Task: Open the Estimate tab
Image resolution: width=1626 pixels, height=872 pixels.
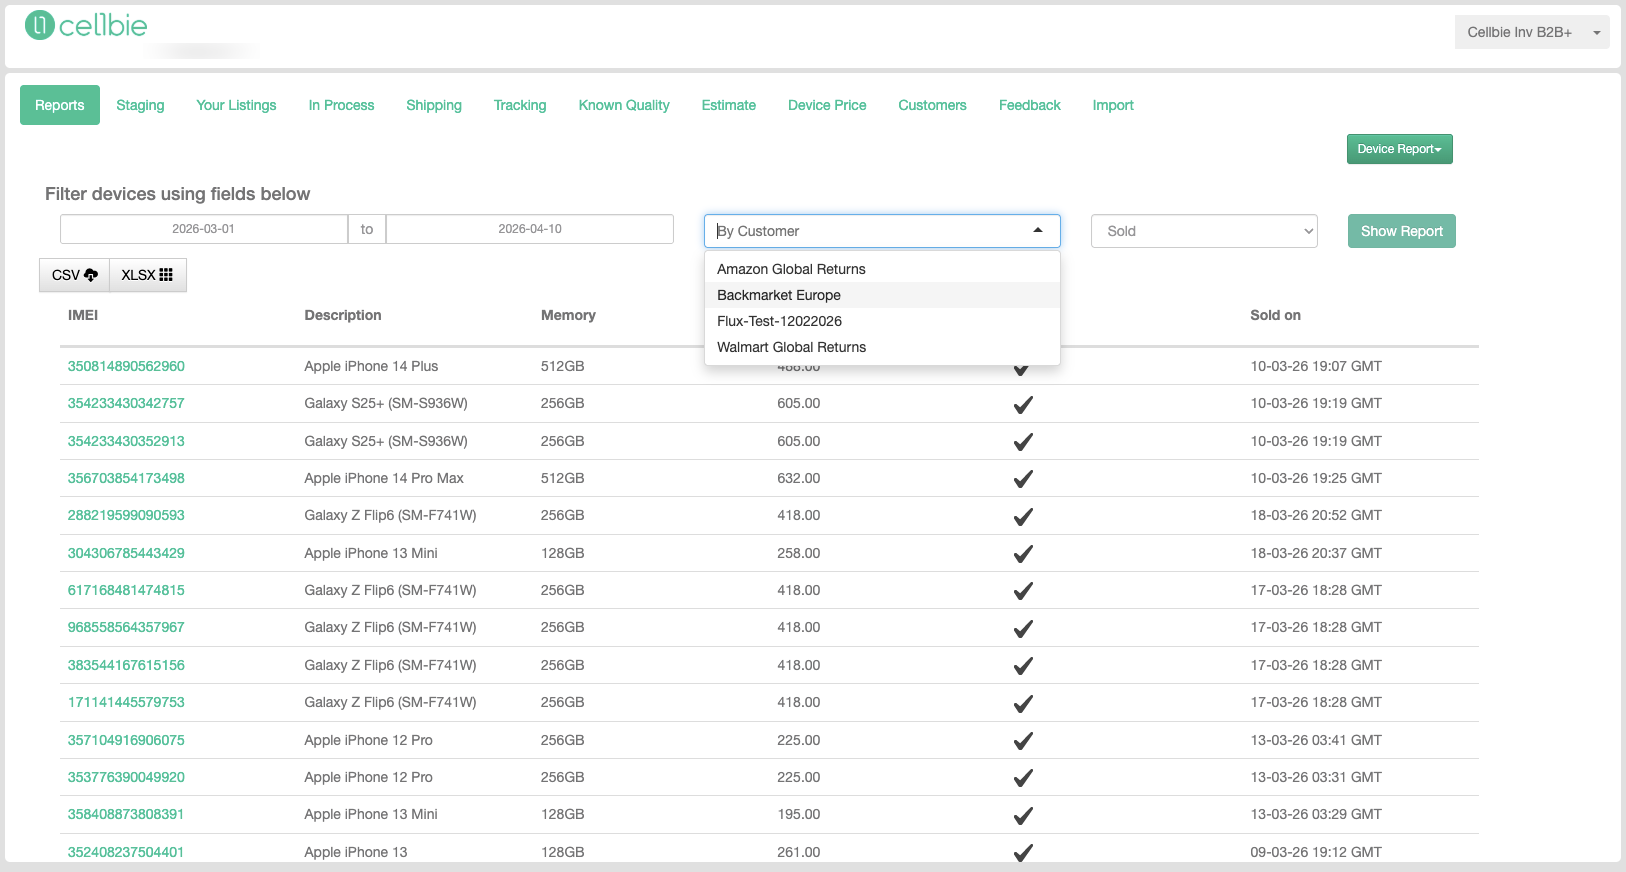Action: (729, 105)
